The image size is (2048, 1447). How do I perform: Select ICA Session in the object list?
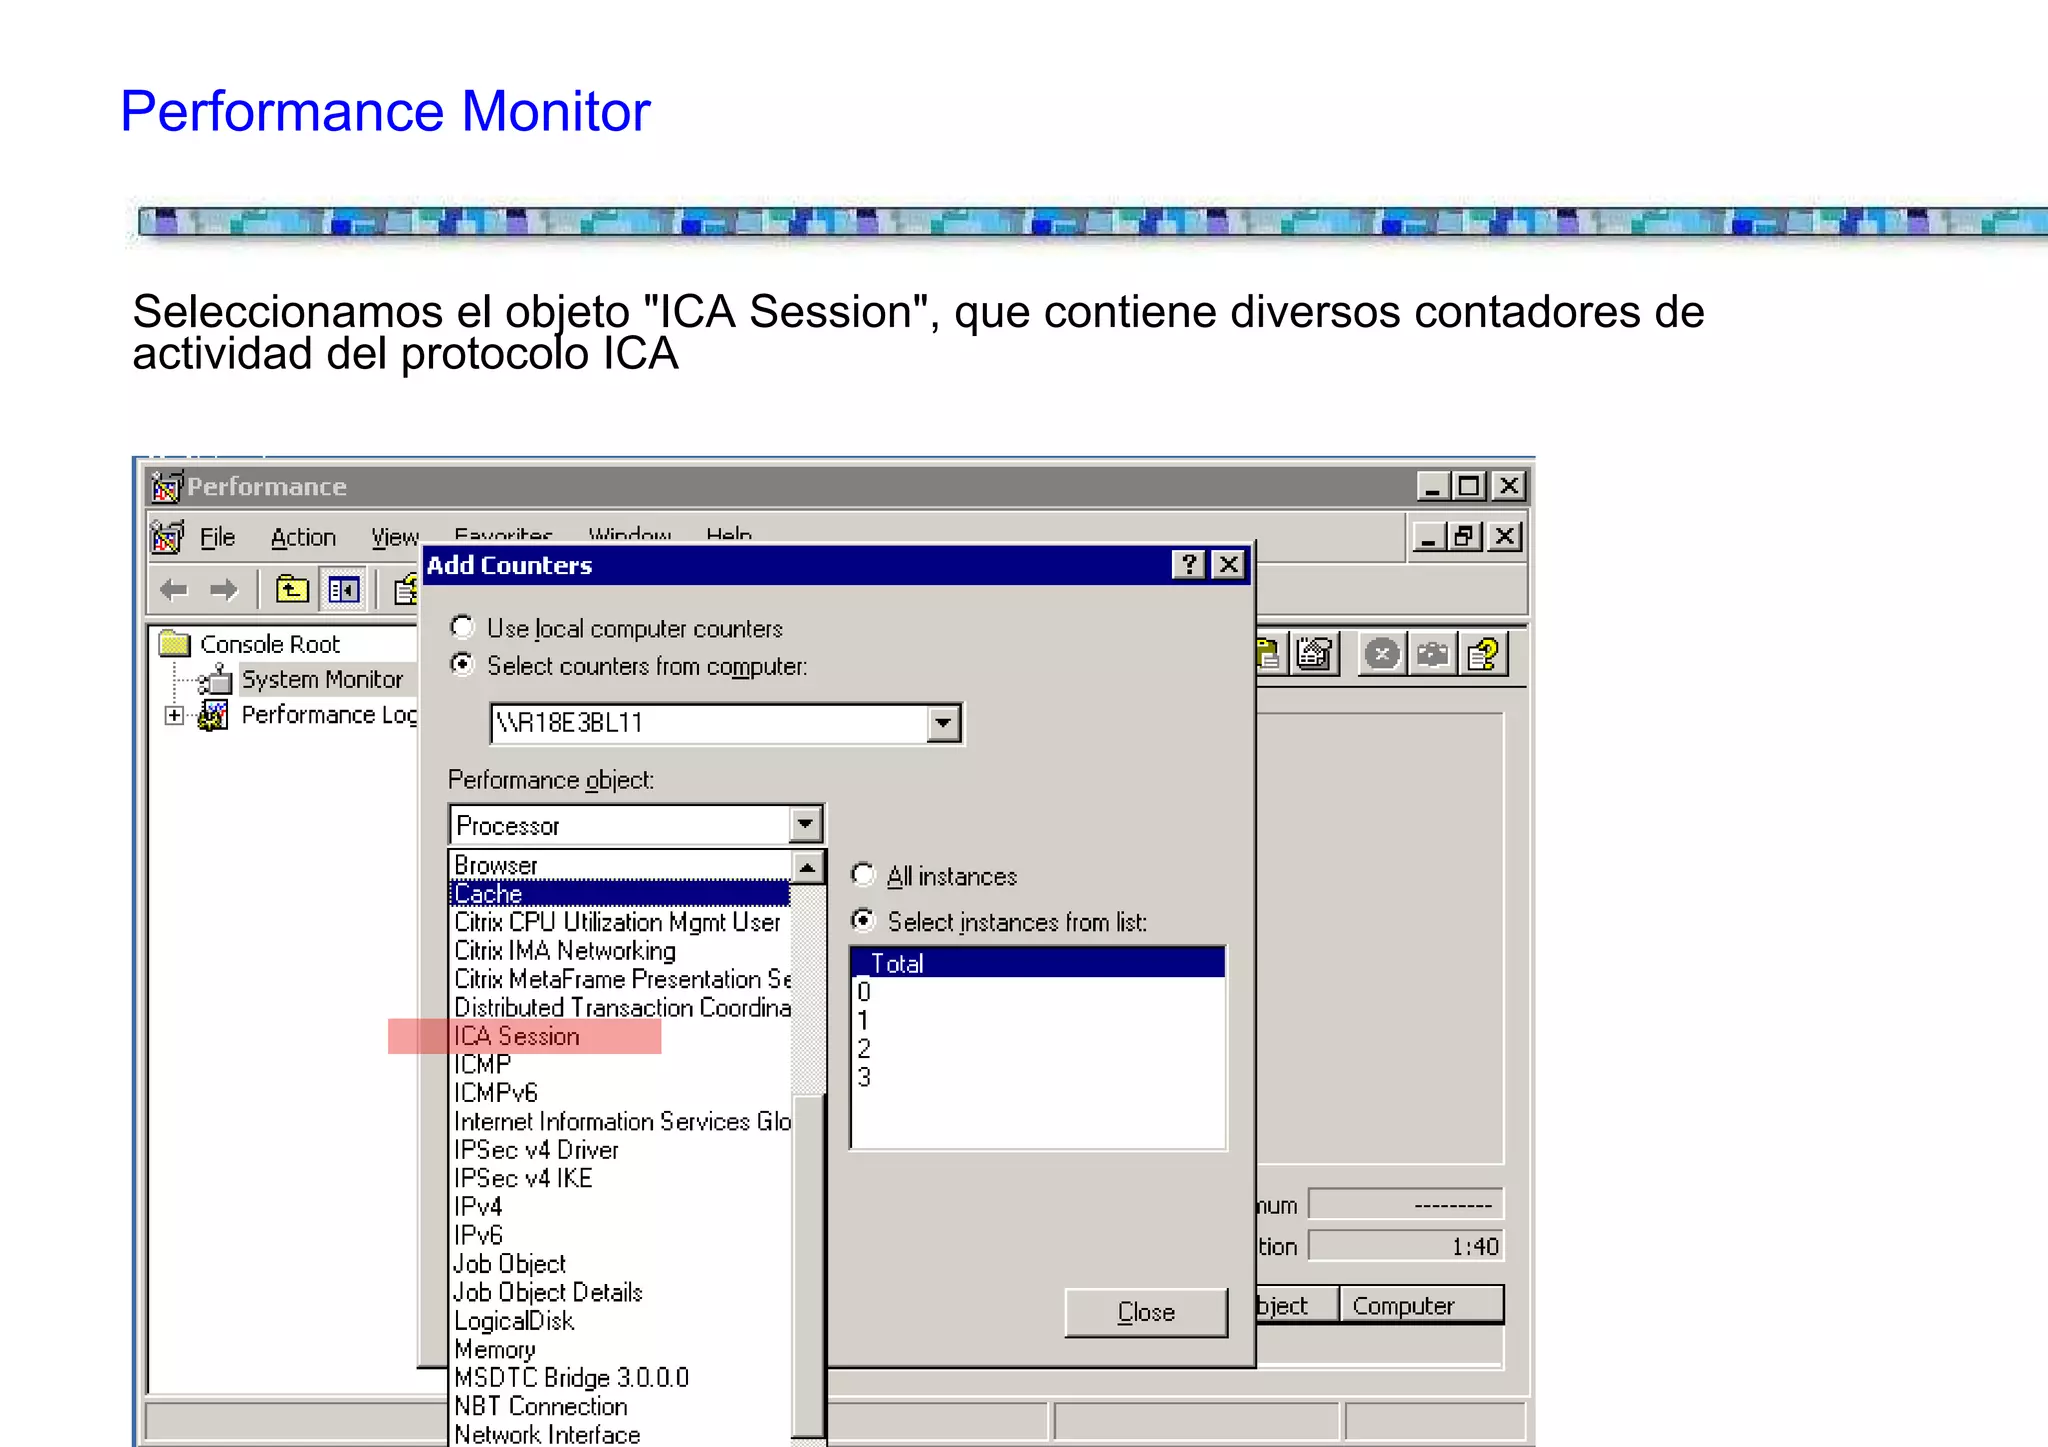point(620,1036)
